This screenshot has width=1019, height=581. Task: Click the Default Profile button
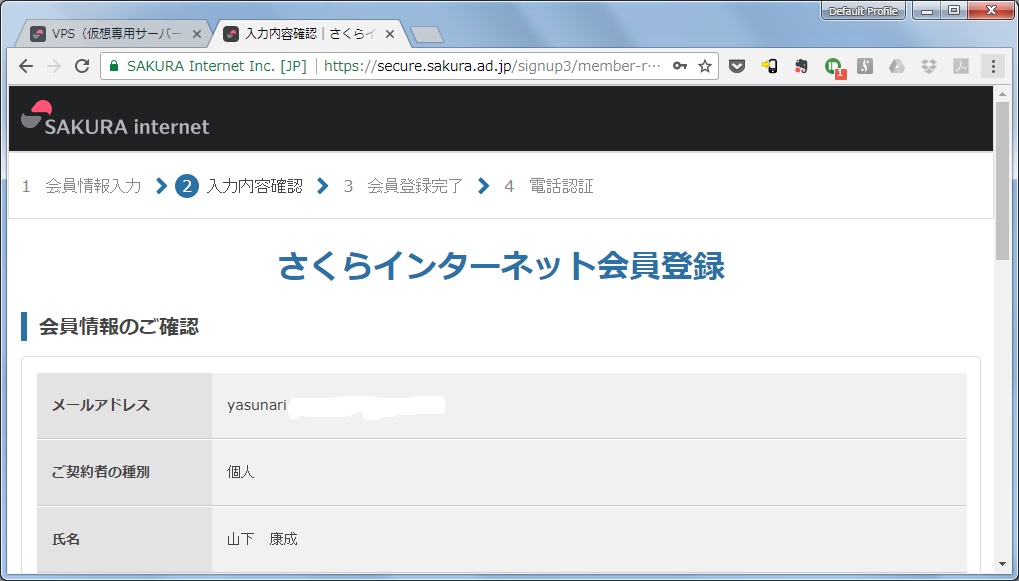863,11
